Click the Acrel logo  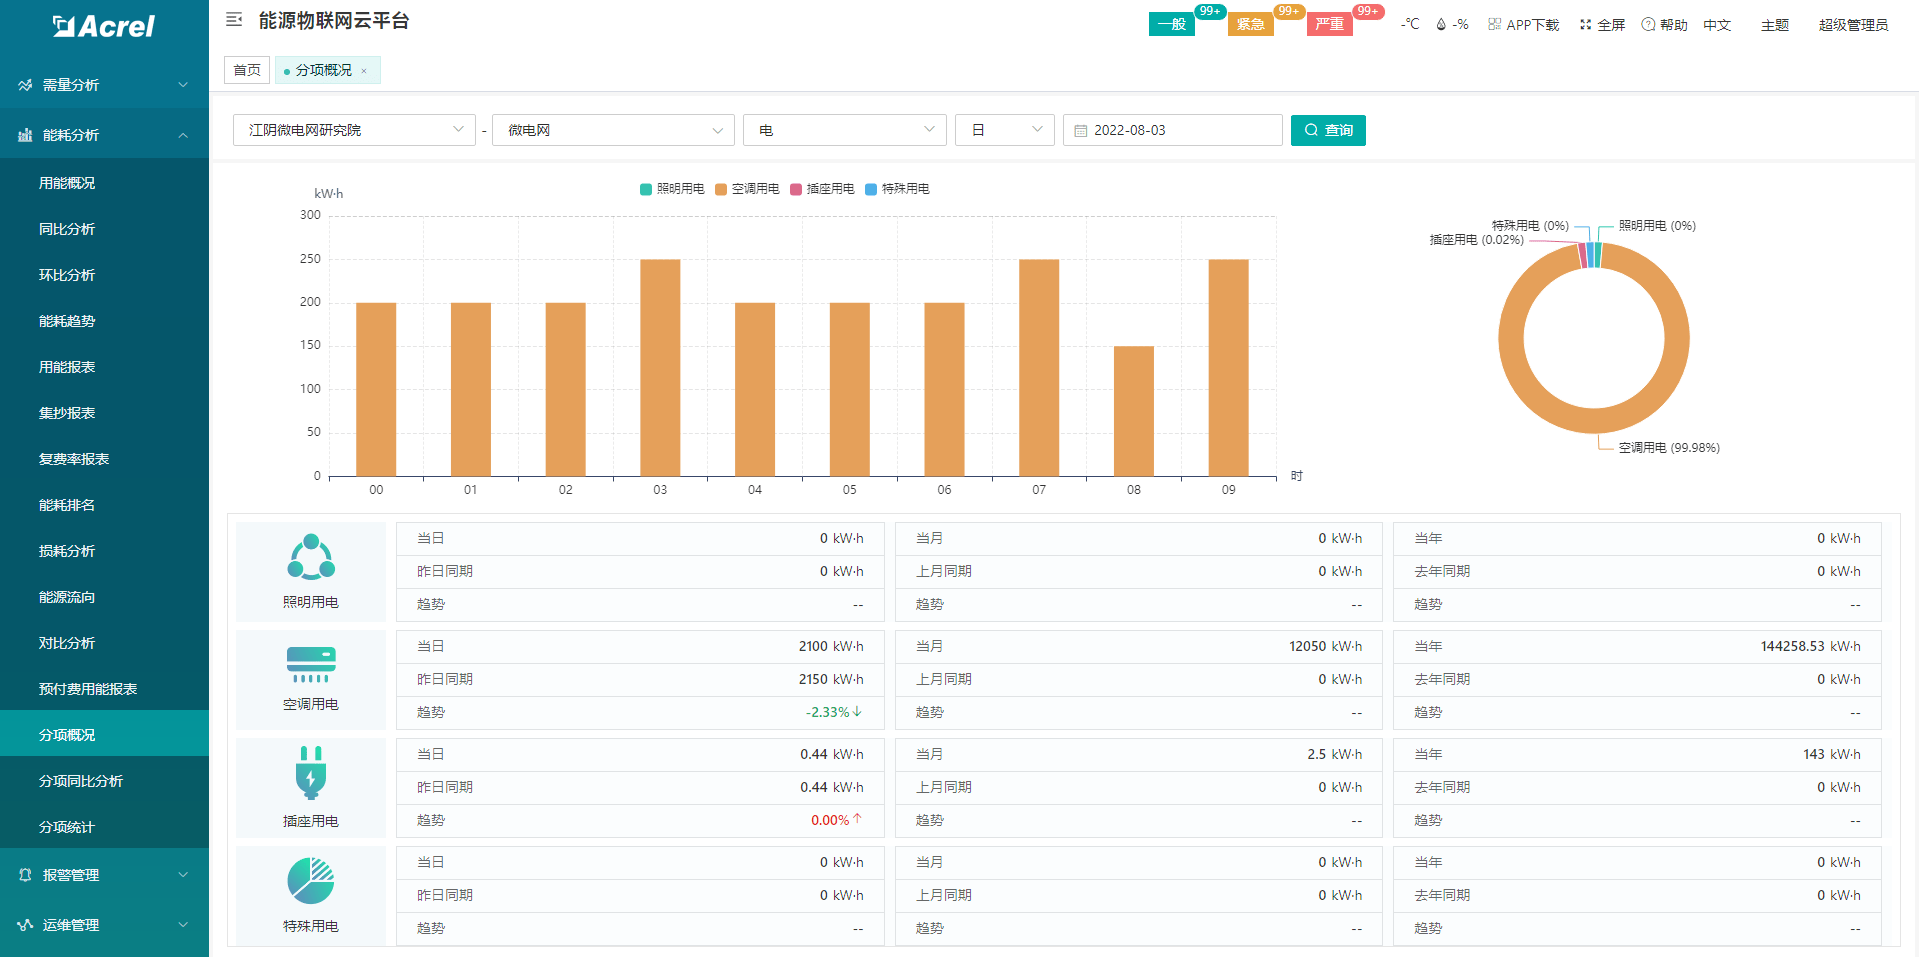tap(104, 26)
